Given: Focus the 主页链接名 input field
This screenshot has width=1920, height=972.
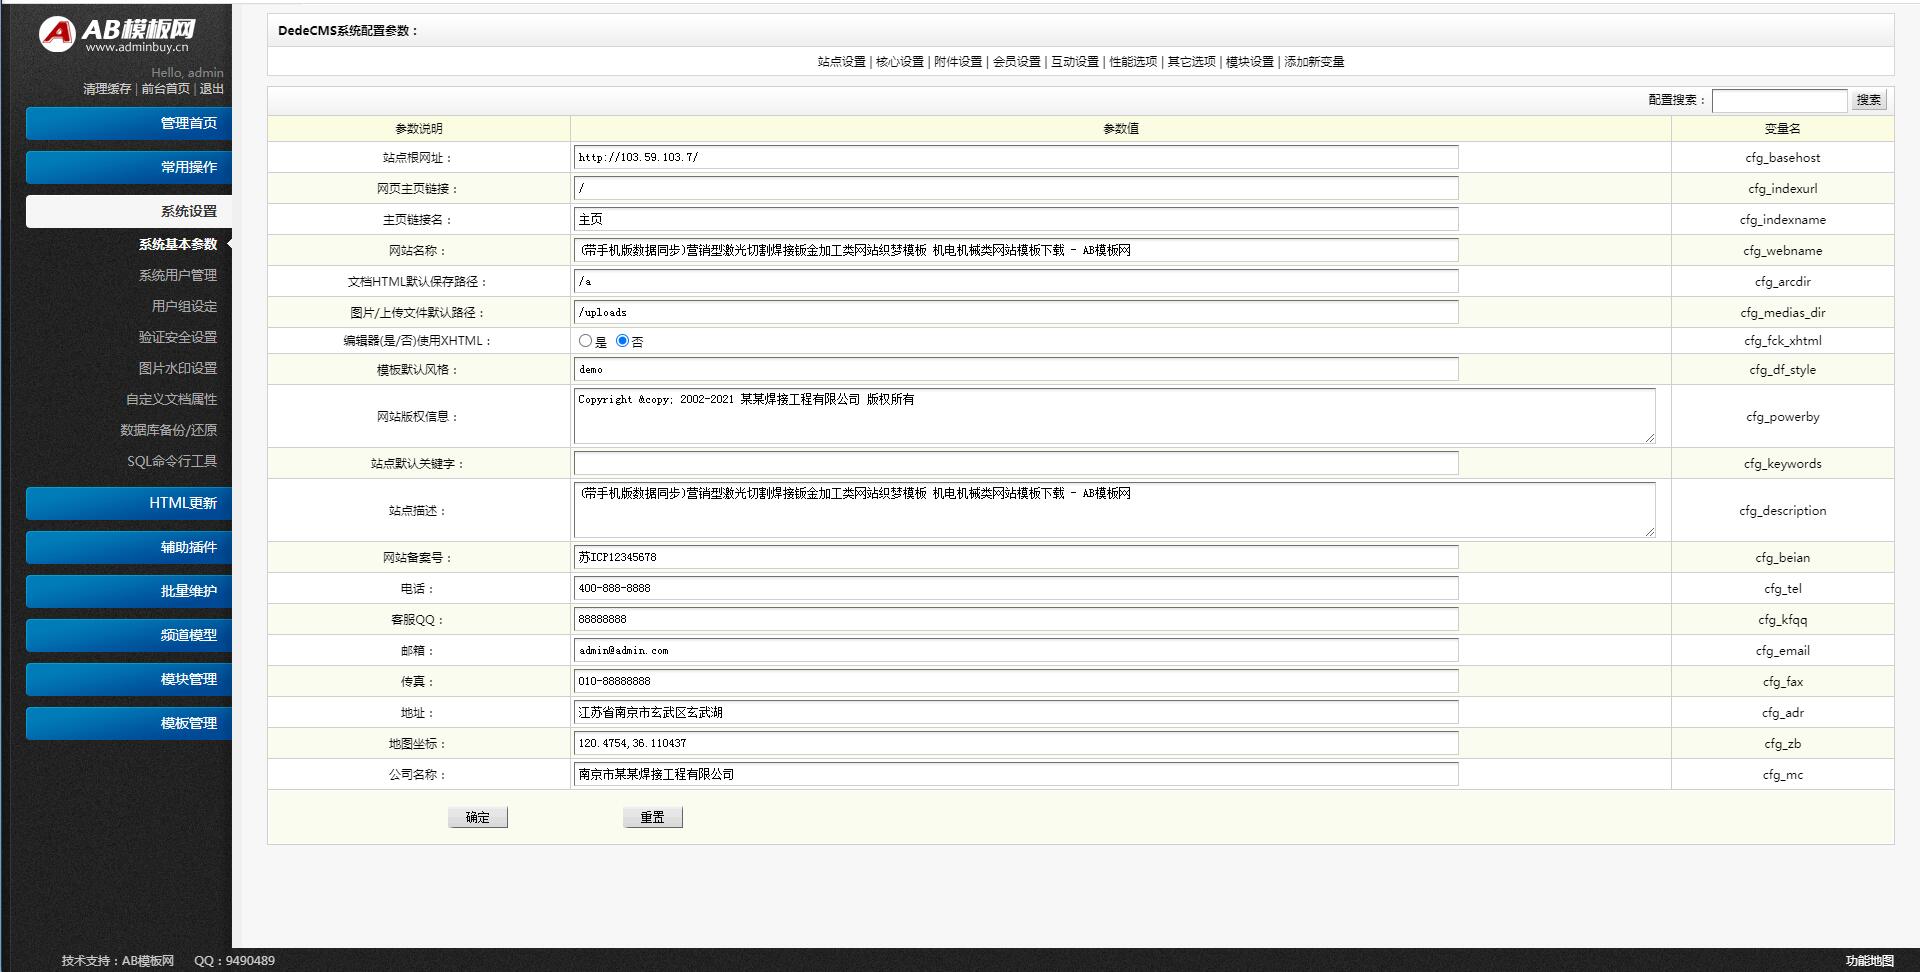Looking at the screenshot, I should pos(1016,219).
